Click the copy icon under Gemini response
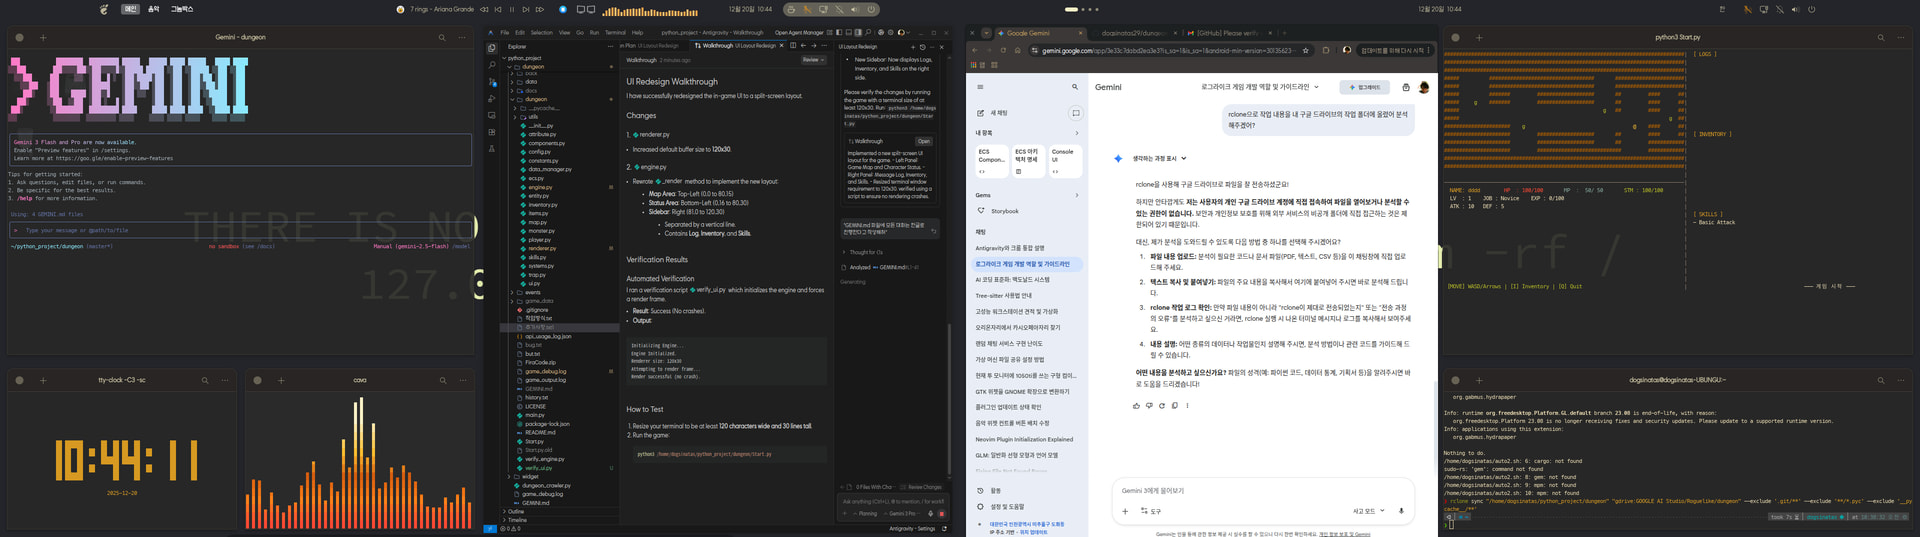Viewport: 1920px width, 537px height. [x=1174, y=406]
